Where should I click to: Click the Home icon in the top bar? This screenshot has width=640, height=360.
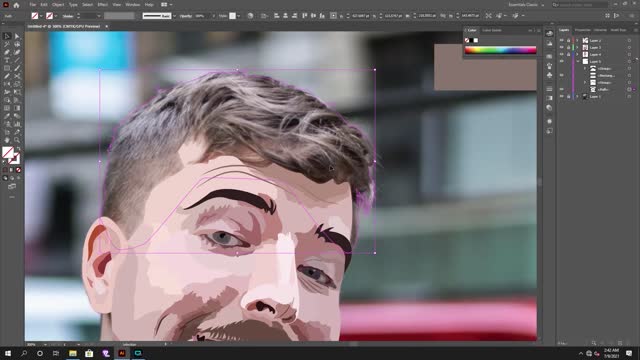[16, 5]
